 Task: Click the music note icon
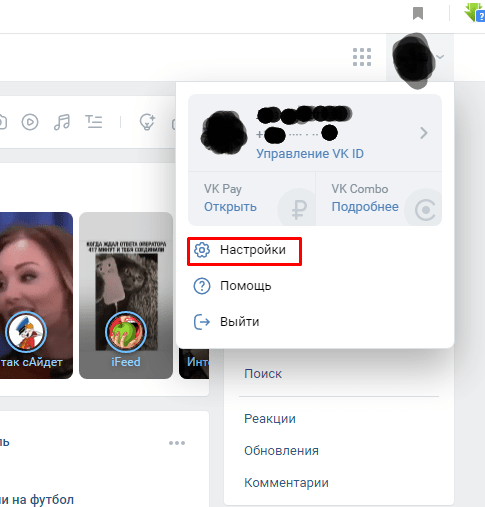62,122
